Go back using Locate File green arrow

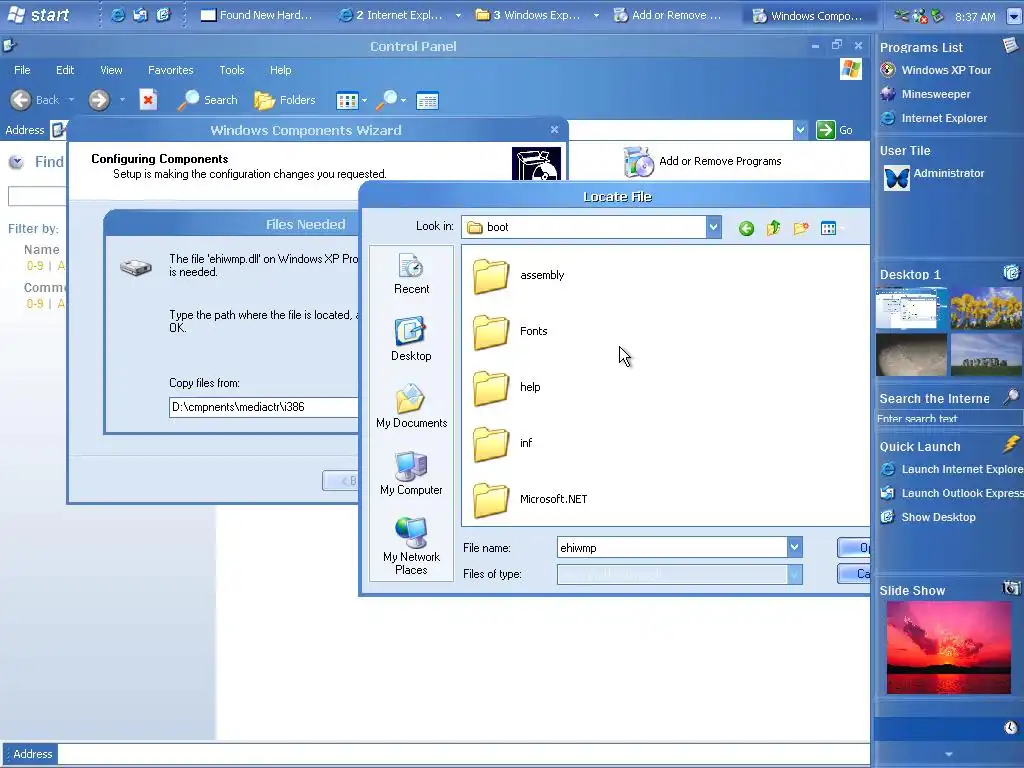tap(746, 228)
